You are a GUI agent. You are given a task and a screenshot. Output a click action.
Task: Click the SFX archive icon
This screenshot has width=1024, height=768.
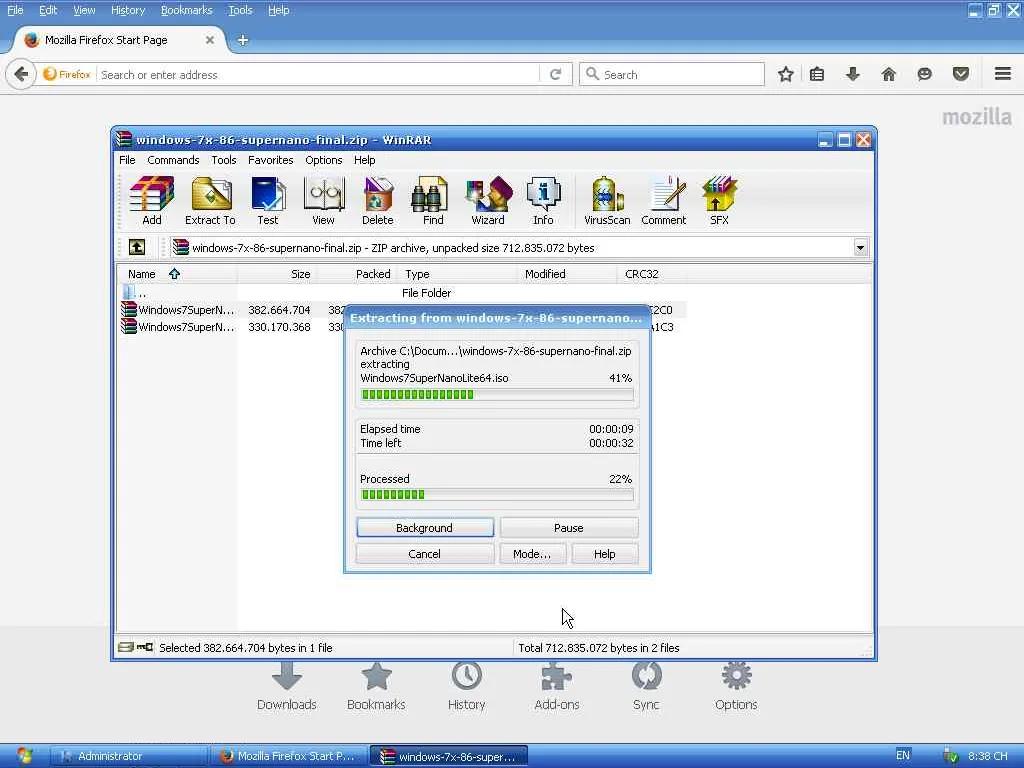point(719,200)
